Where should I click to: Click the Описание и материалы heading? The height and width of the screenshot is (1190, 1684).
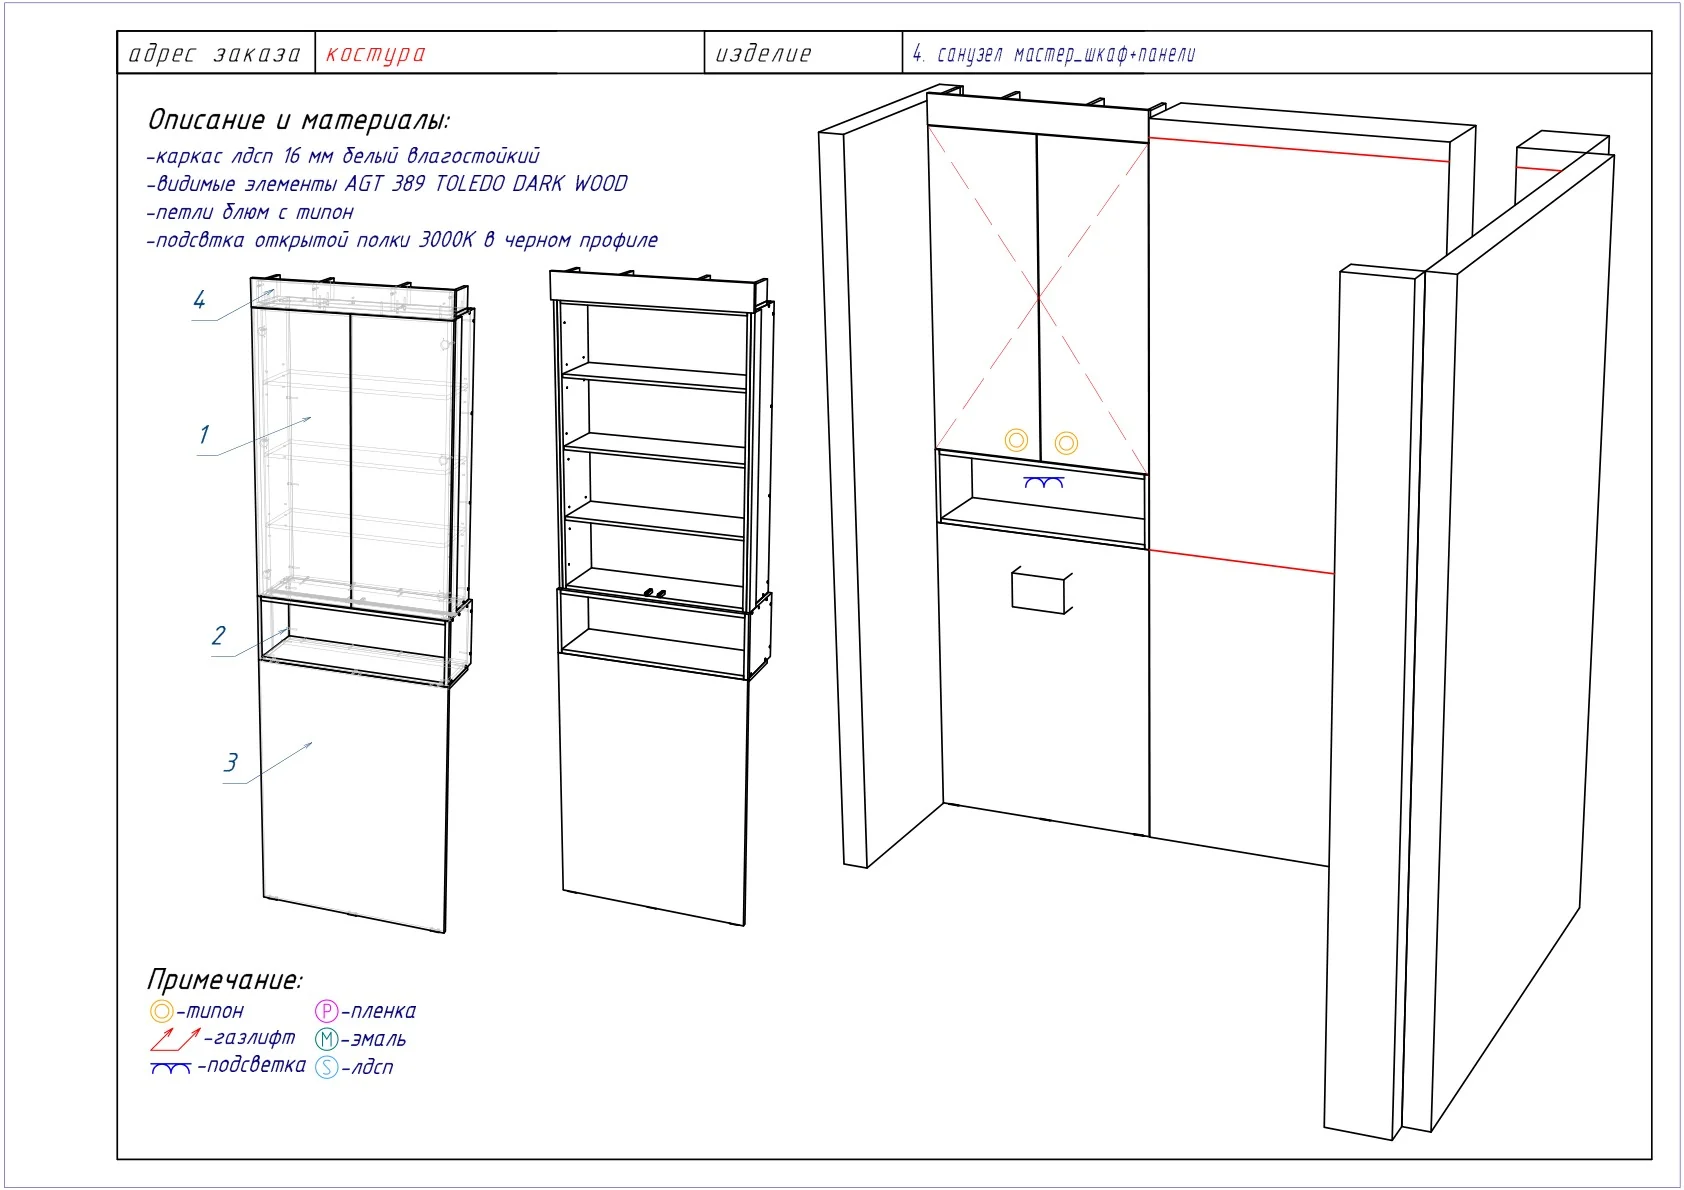point(299,120)
